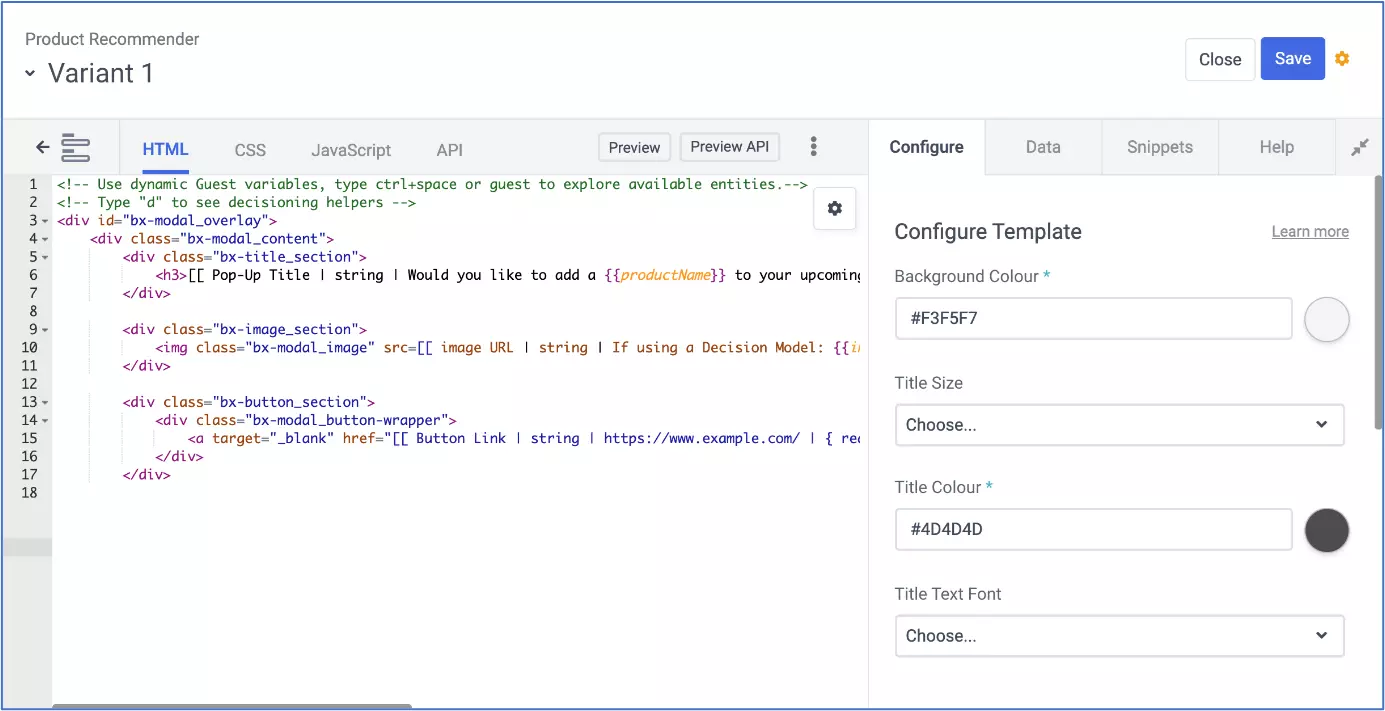Select the Configure tab
This screenshot has width=1385, height=711.
[927, 147]
